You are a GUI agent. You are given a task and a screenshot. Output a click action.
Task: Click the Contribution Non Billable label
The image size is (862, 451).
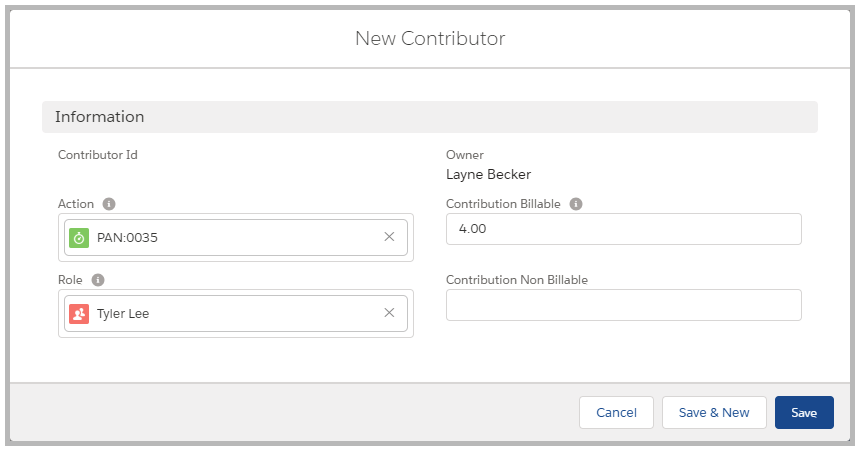[517, 280]
